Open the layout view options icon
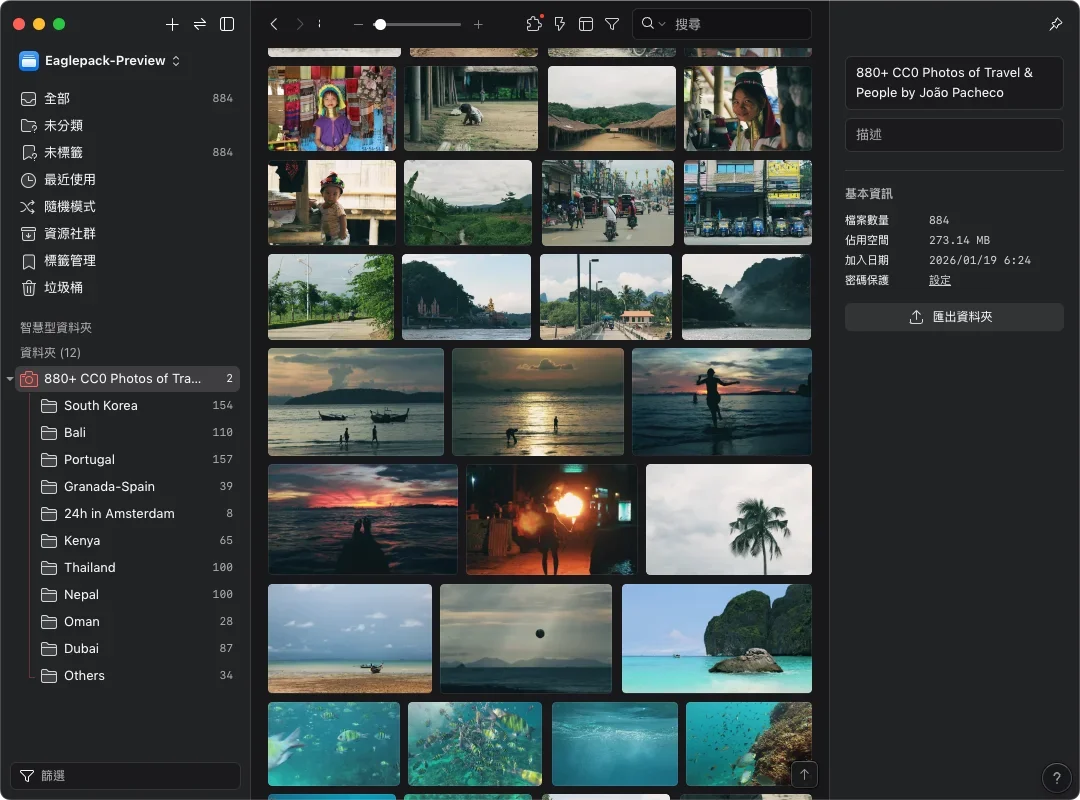This screenshot has width=1080, height=800. tap(586, 24)
